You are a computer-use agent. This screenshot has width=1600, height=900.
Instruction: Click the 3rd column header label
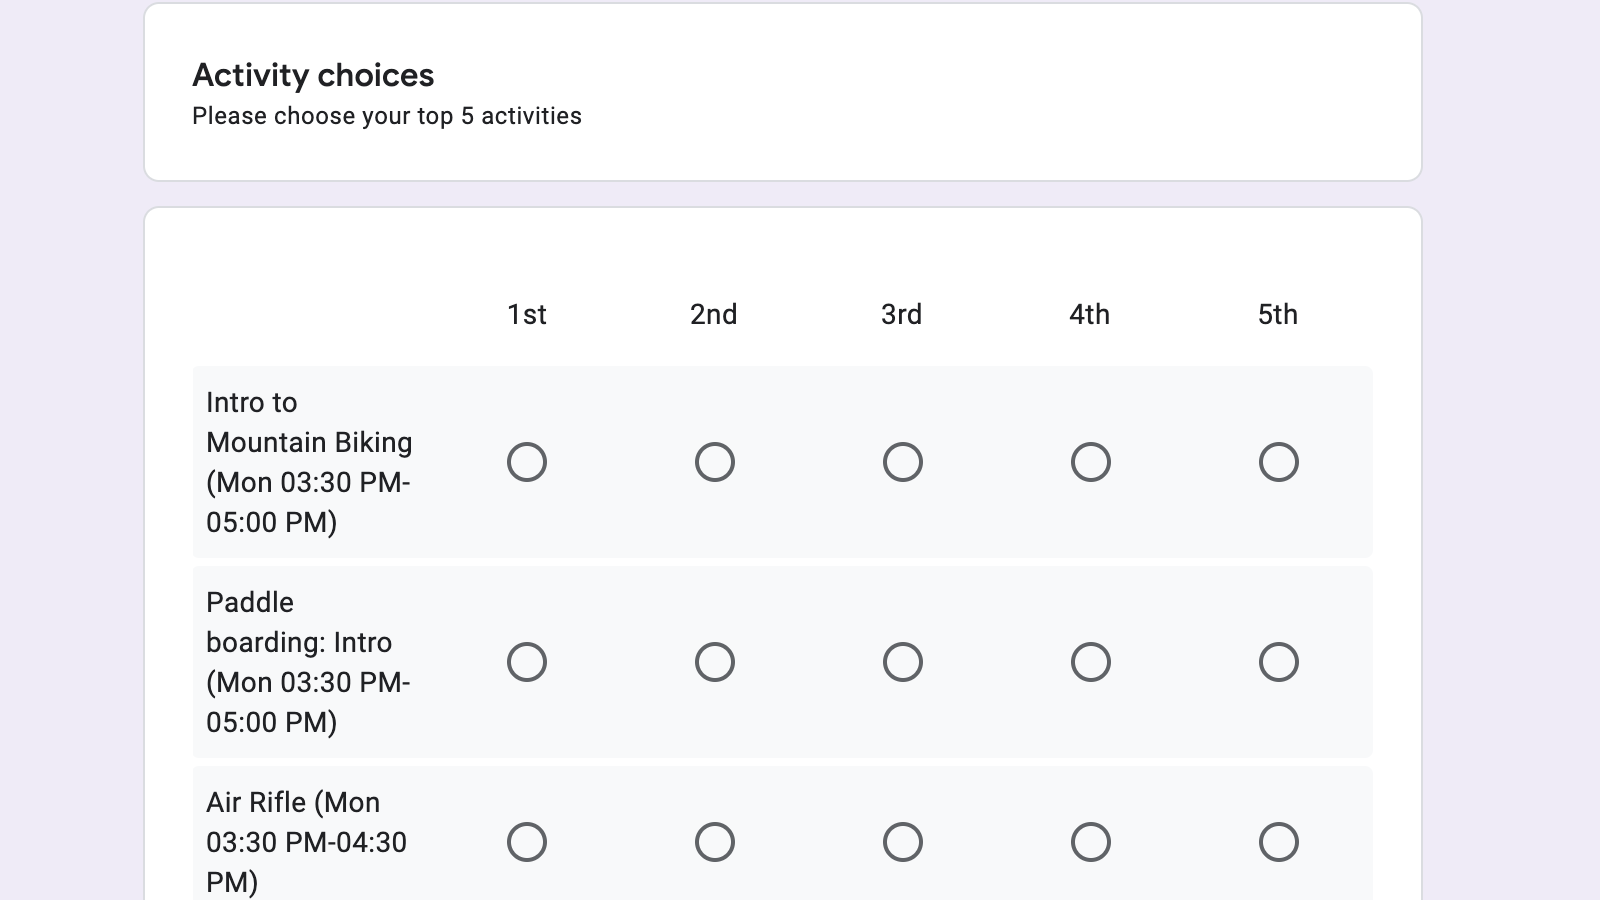point(900,314)
